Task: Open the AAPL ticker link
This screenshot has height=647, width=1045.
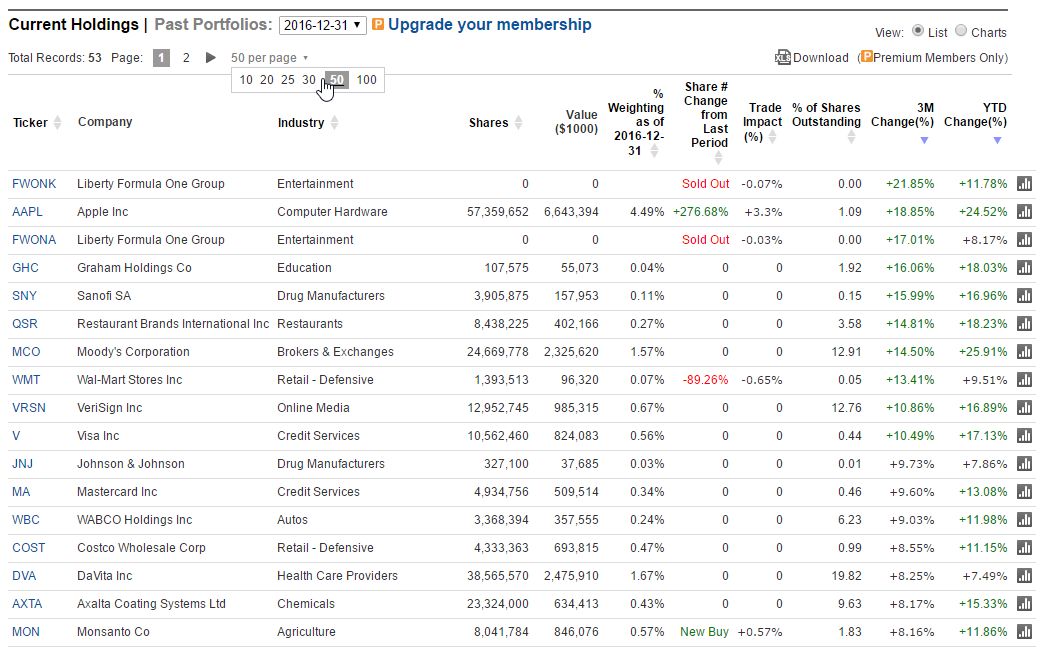Action: 27,212
